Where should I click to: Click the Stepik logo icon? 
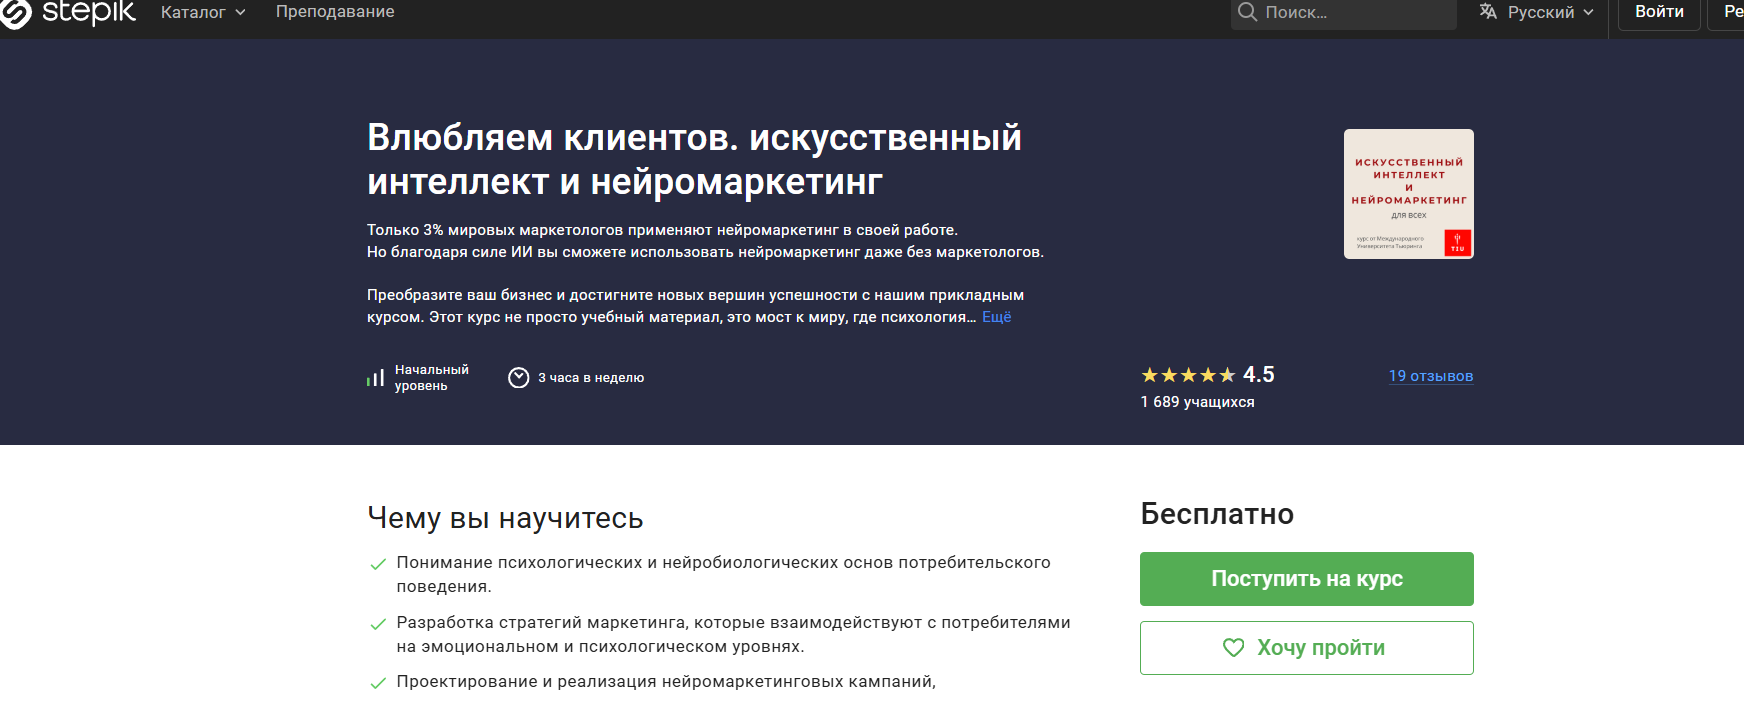(x=16, y=13)
